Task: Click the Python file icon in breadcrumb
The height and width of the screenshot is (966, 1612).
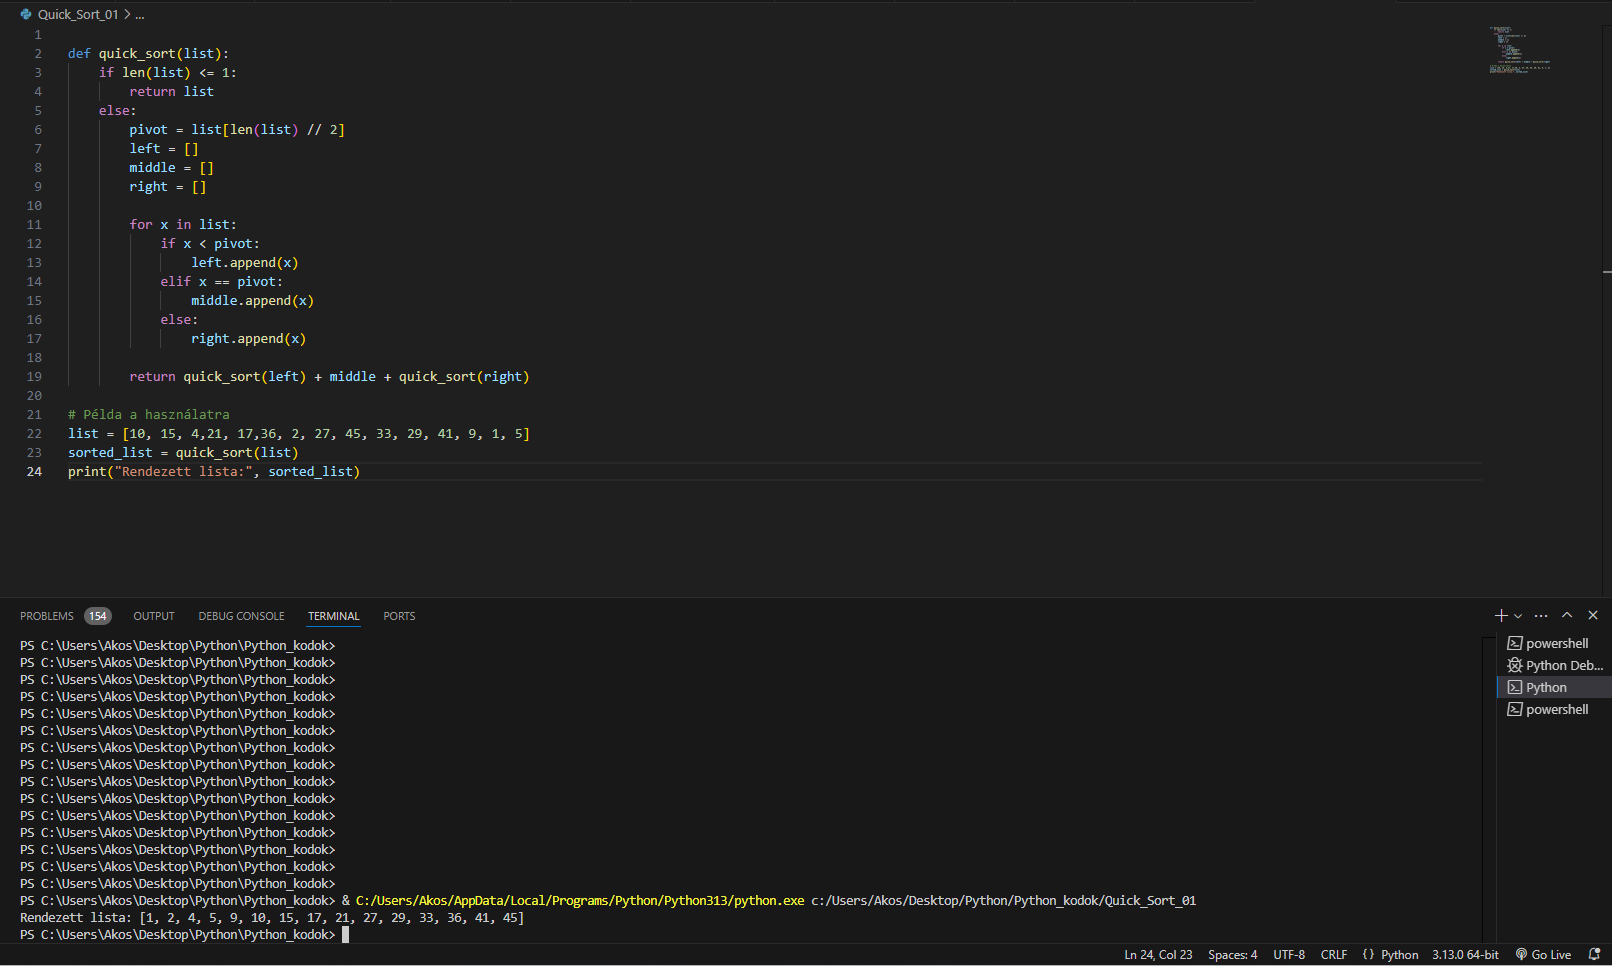Action: tap(26, 14)
